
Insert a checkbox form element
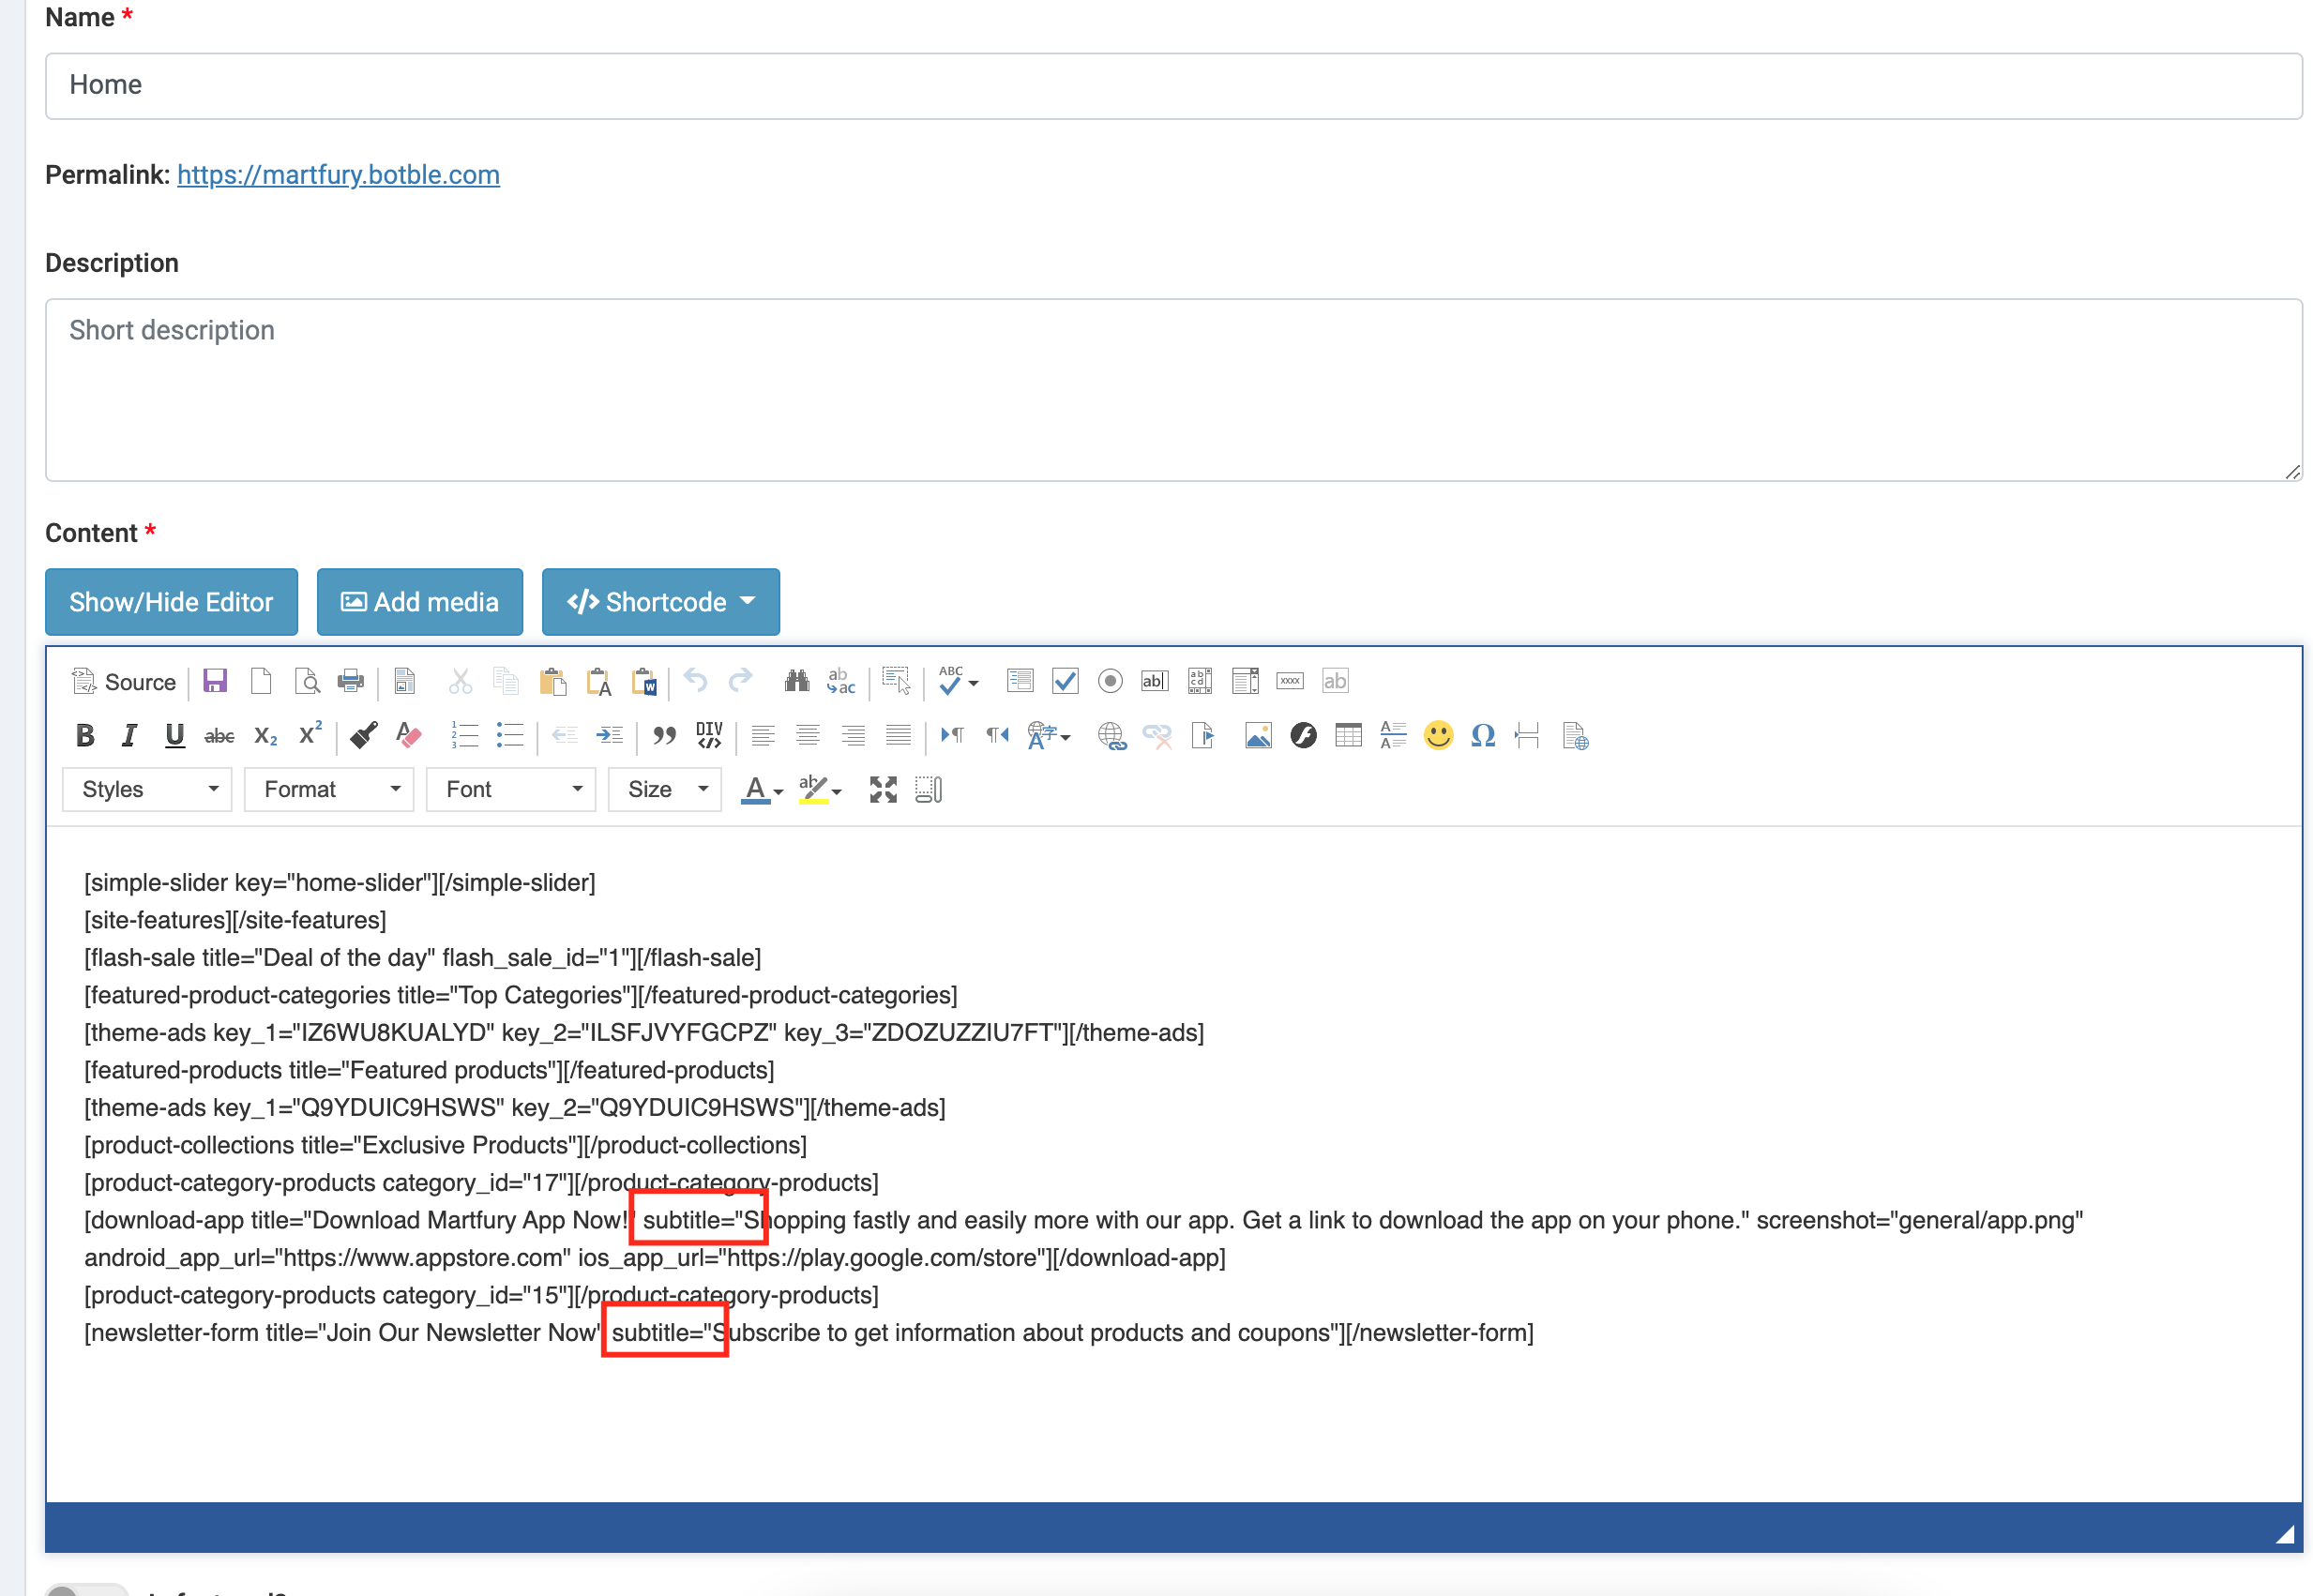coord(1065,682)
